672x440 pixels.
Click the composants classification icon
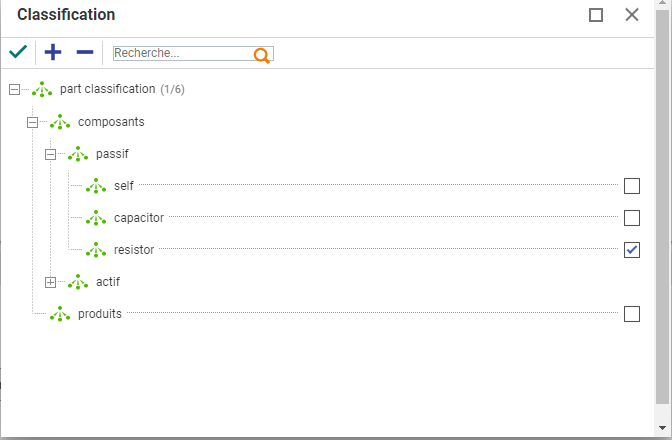pyautogui.click(x=60, y=122)
